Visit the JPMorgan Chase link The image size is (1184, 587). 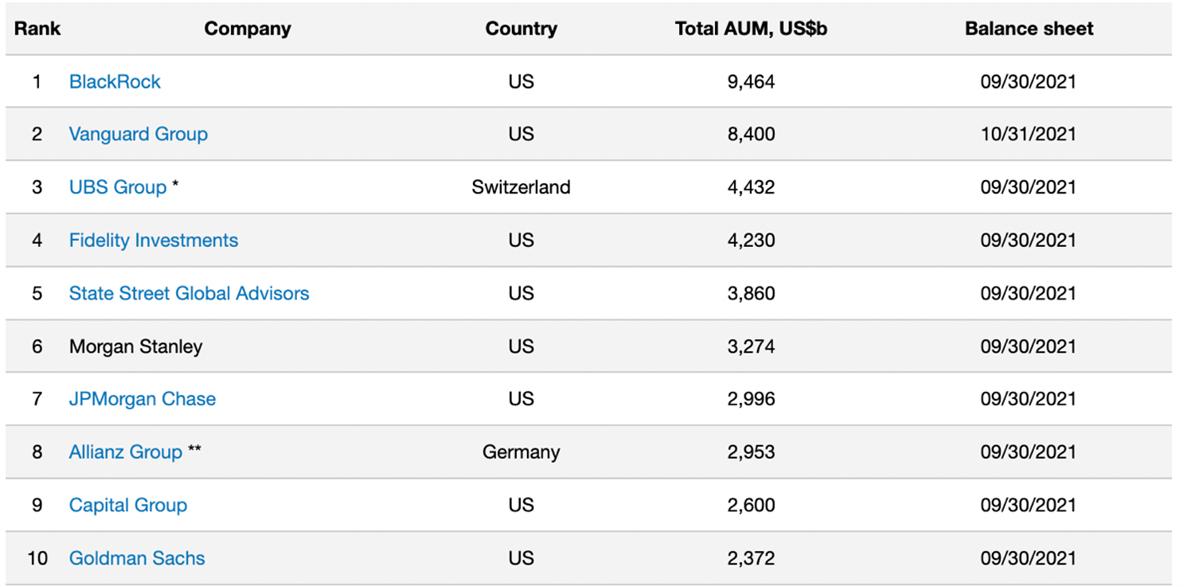[x=142, y=399]
